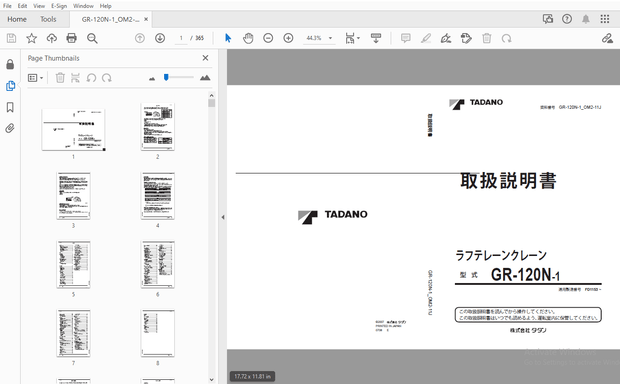620x384 pixels.
Task: Activate the hand pan tool
Action: pos(248,38)
